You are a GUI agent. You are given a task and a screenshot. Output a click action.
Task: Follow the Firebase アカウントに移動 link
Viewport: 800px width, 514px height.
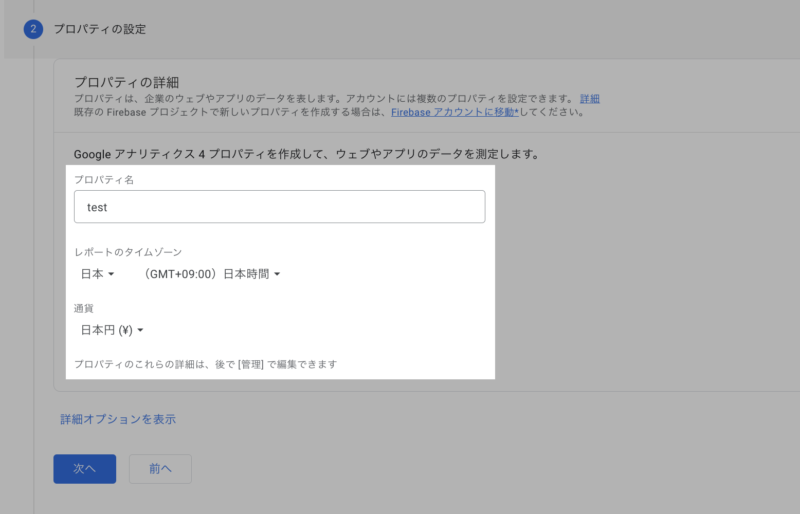453,113
